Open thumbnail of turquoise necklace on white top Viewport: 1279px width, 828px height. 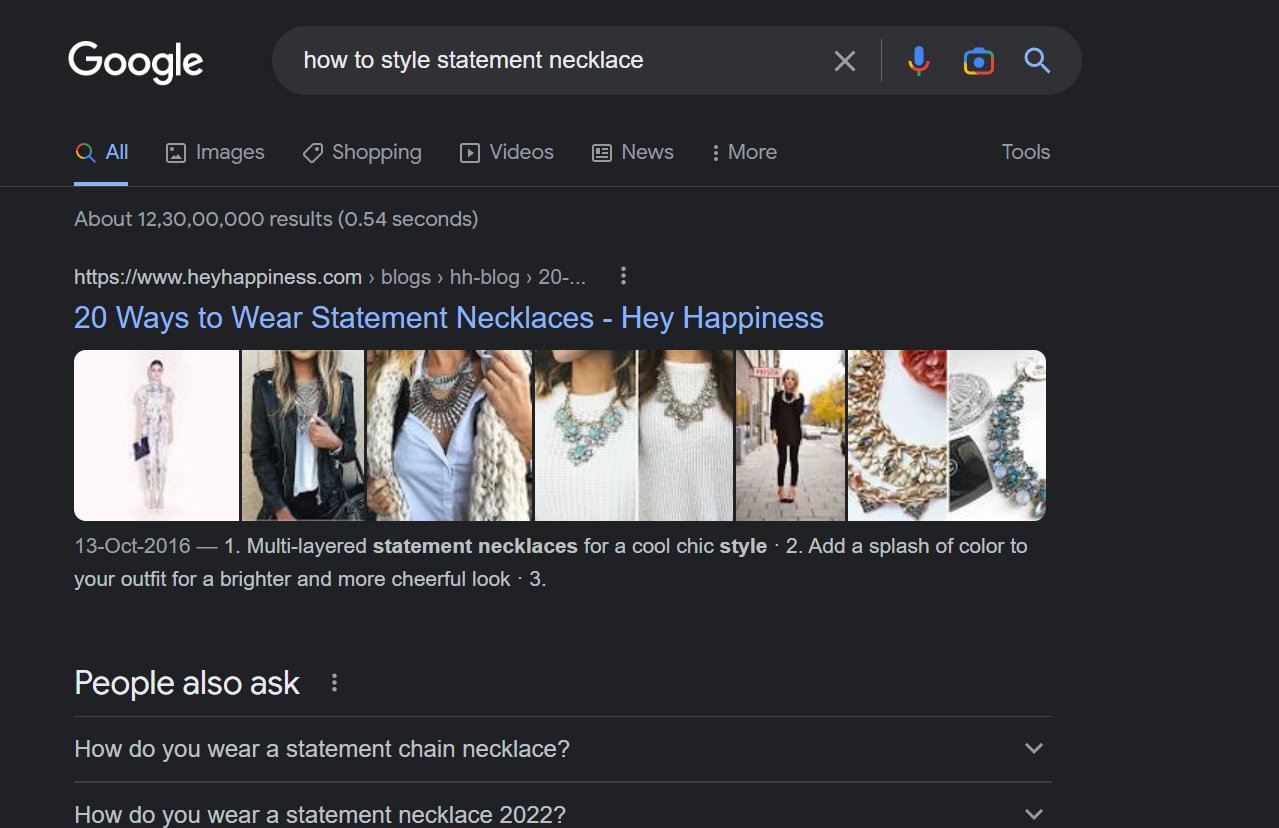(586, 435)
